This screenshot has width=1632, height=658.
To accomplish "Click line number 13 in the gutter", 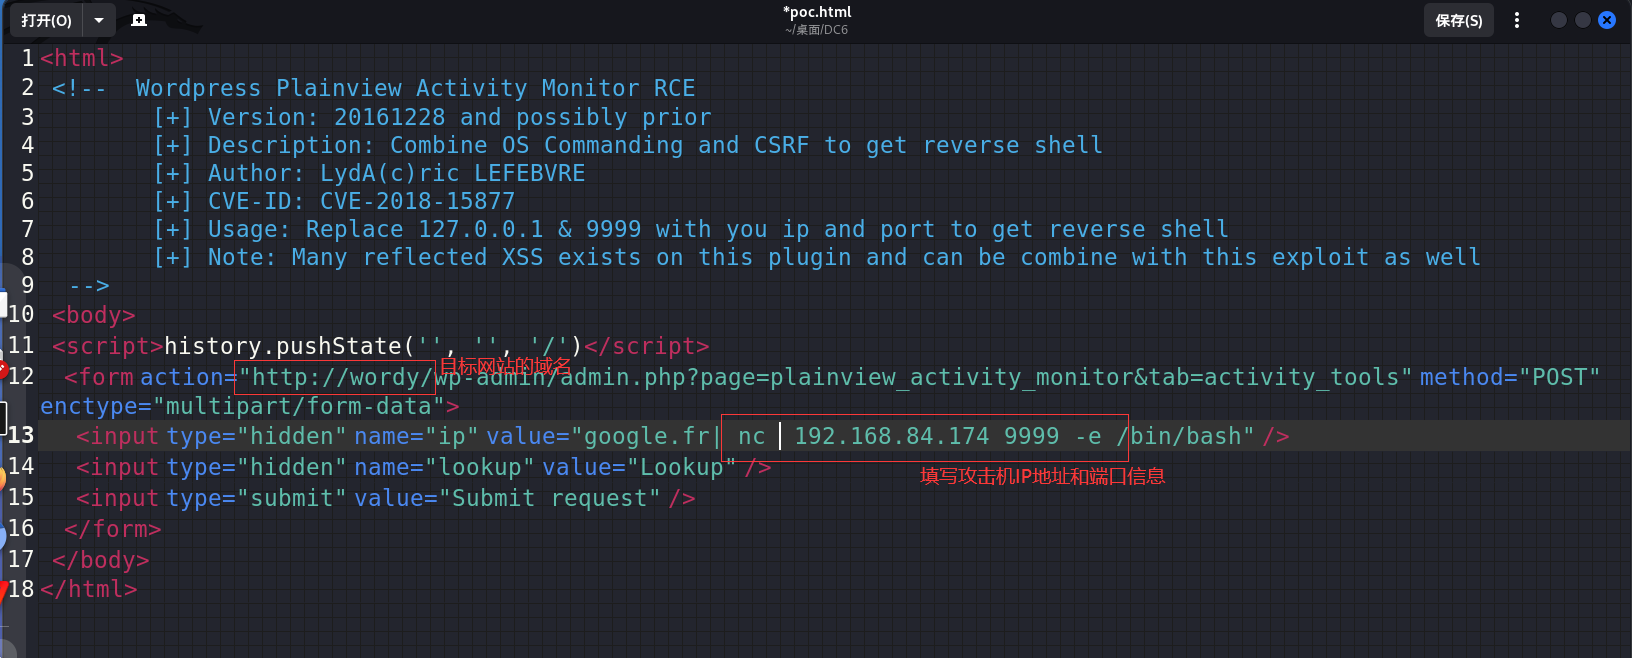I will tap(21, 435).
